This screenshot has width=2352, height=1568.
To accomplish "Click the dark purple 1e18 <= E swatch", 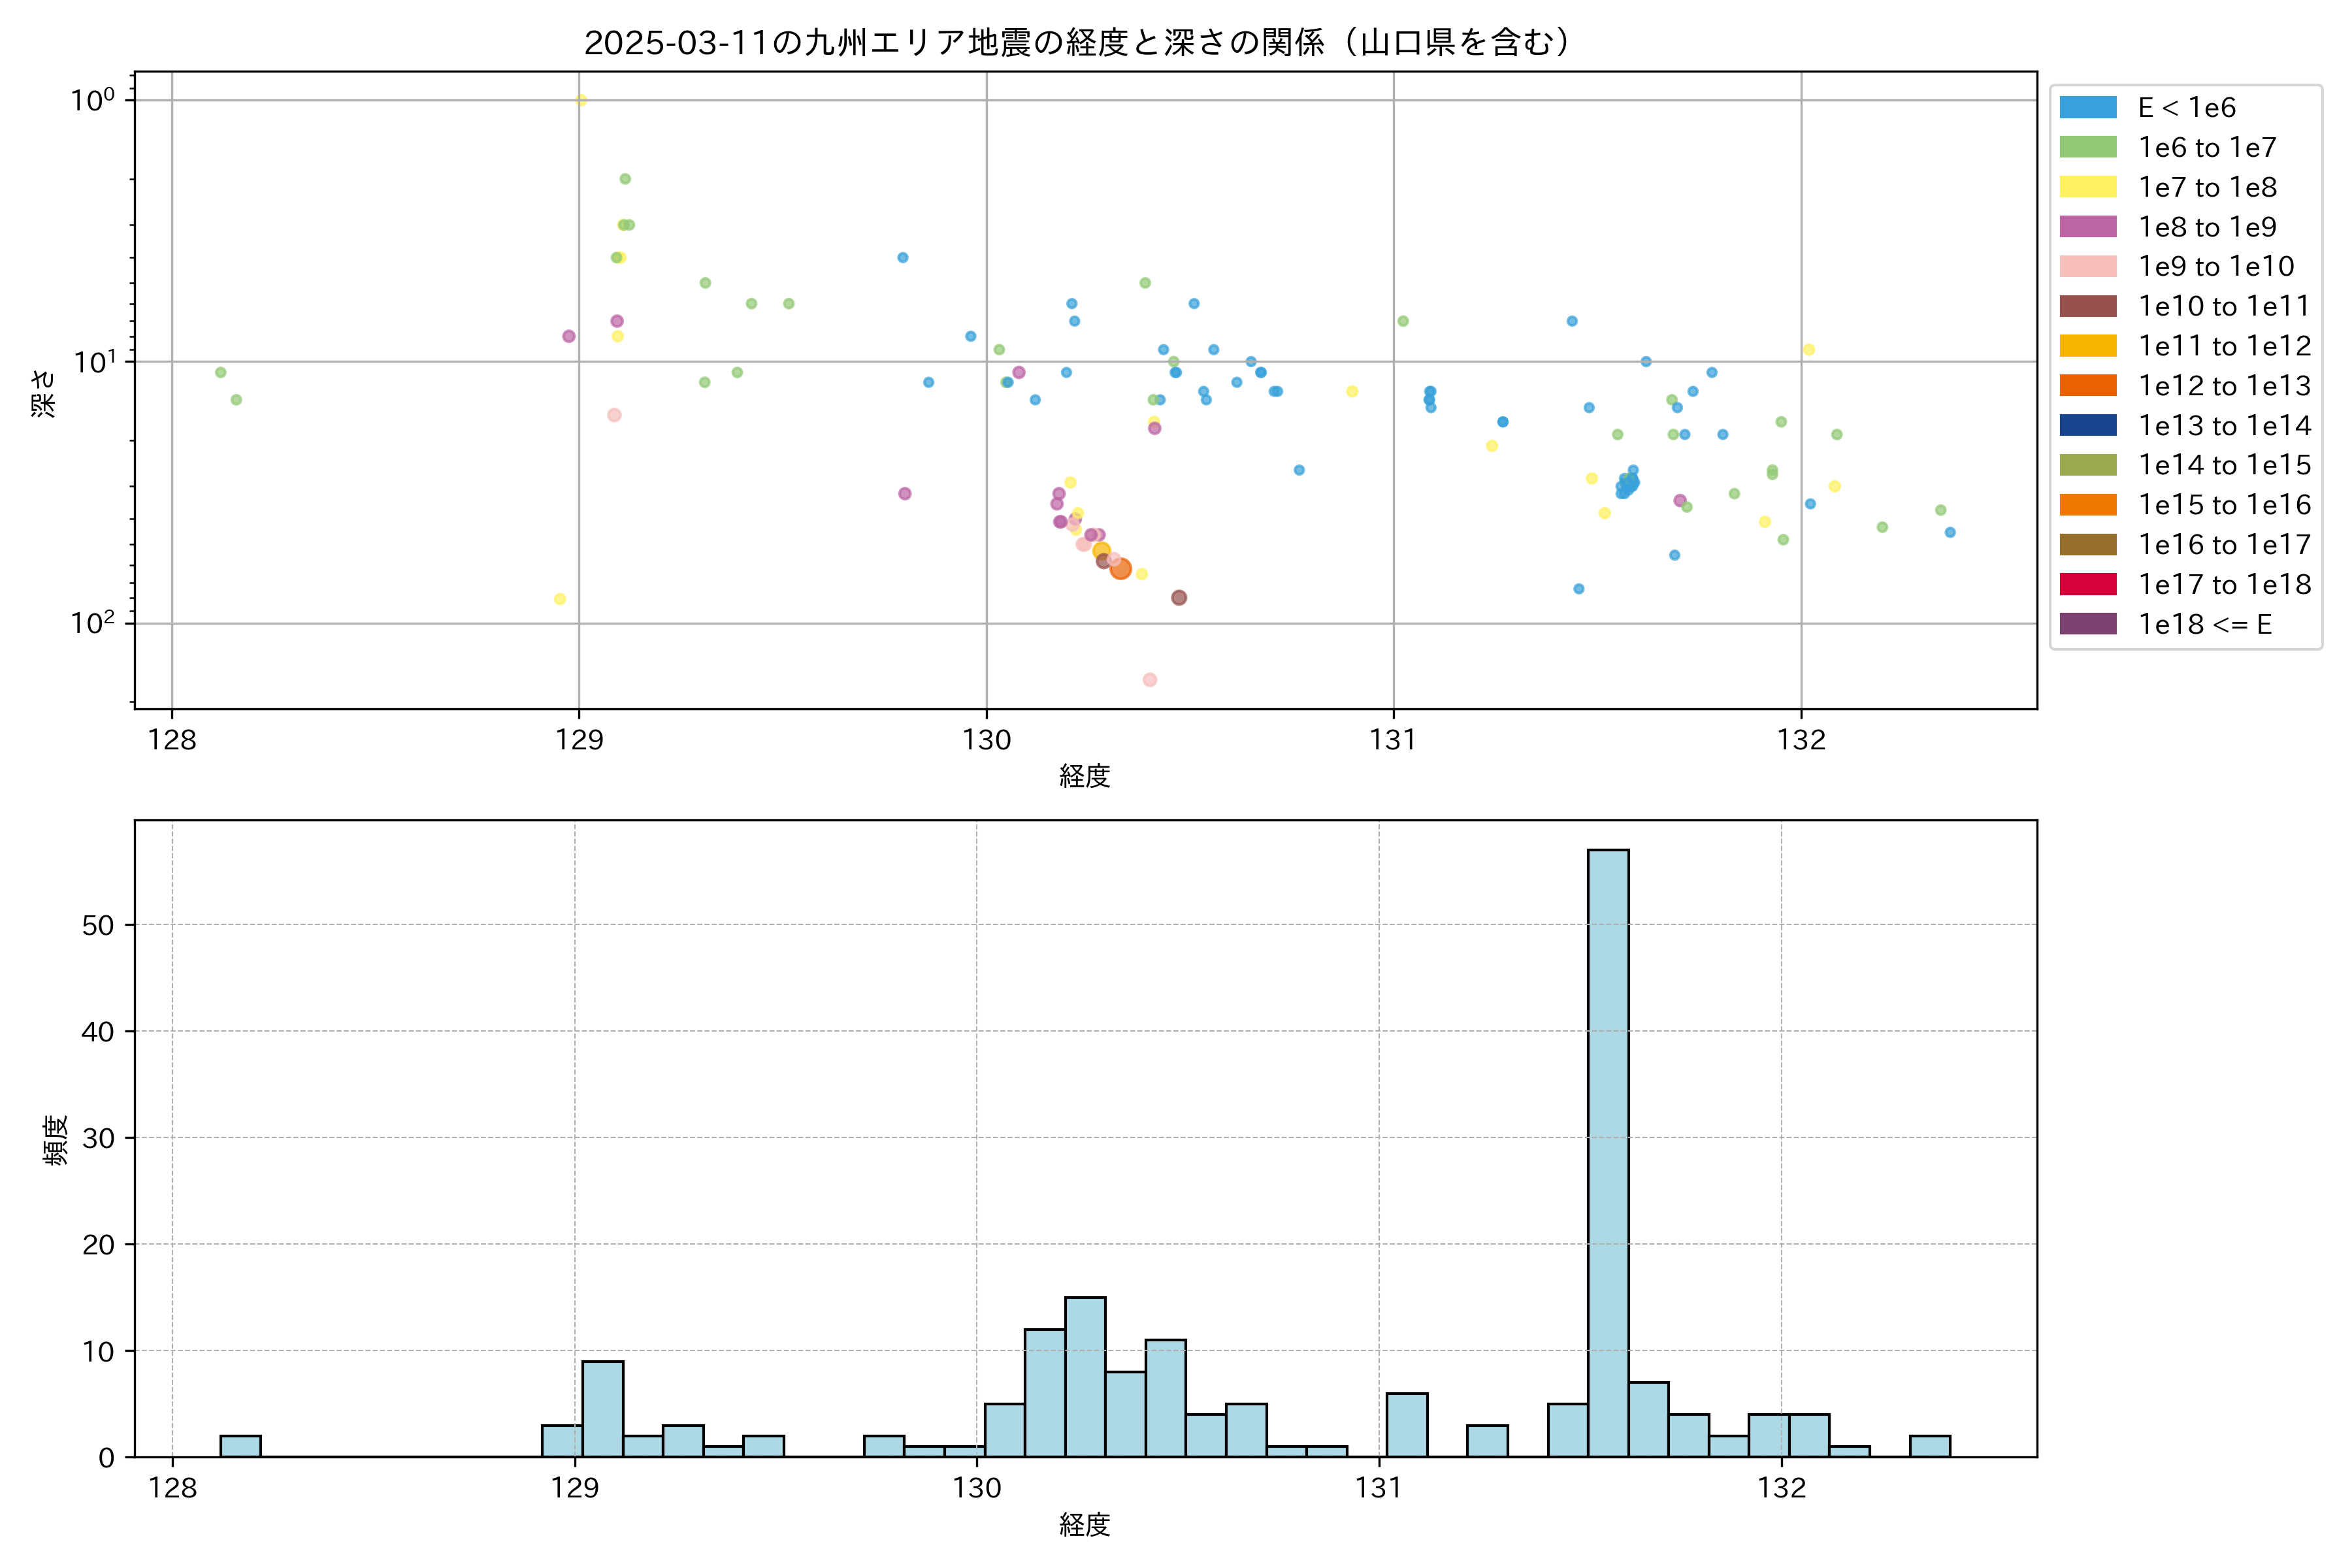I will (2088, 624).
